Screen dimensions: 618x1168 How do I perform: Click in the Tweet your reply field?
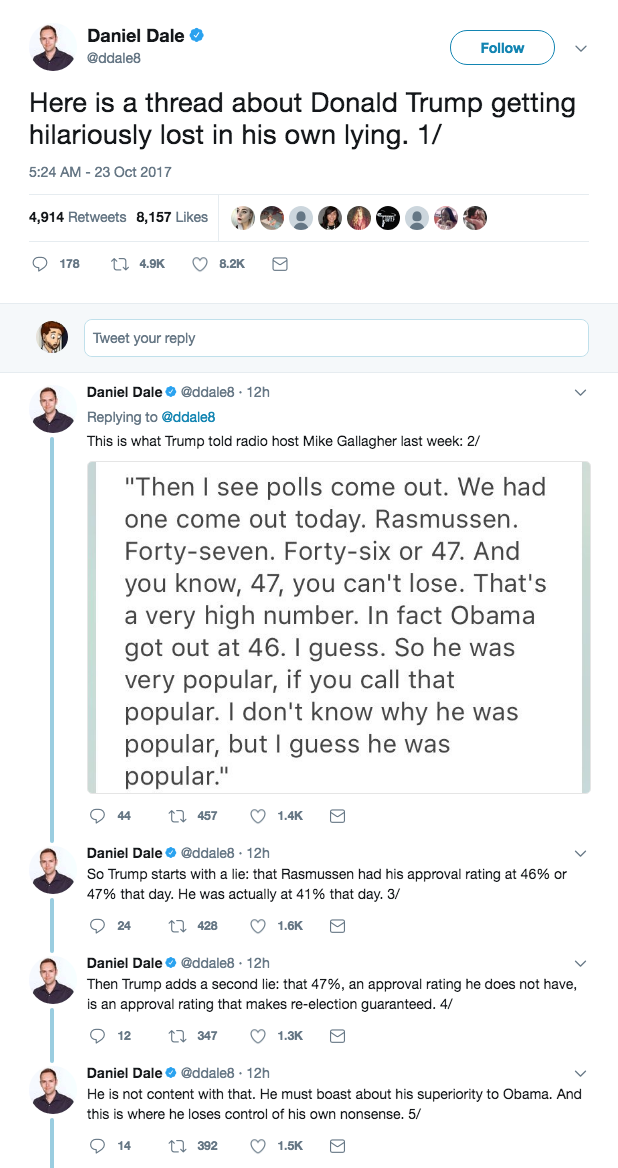pos(336,338)
